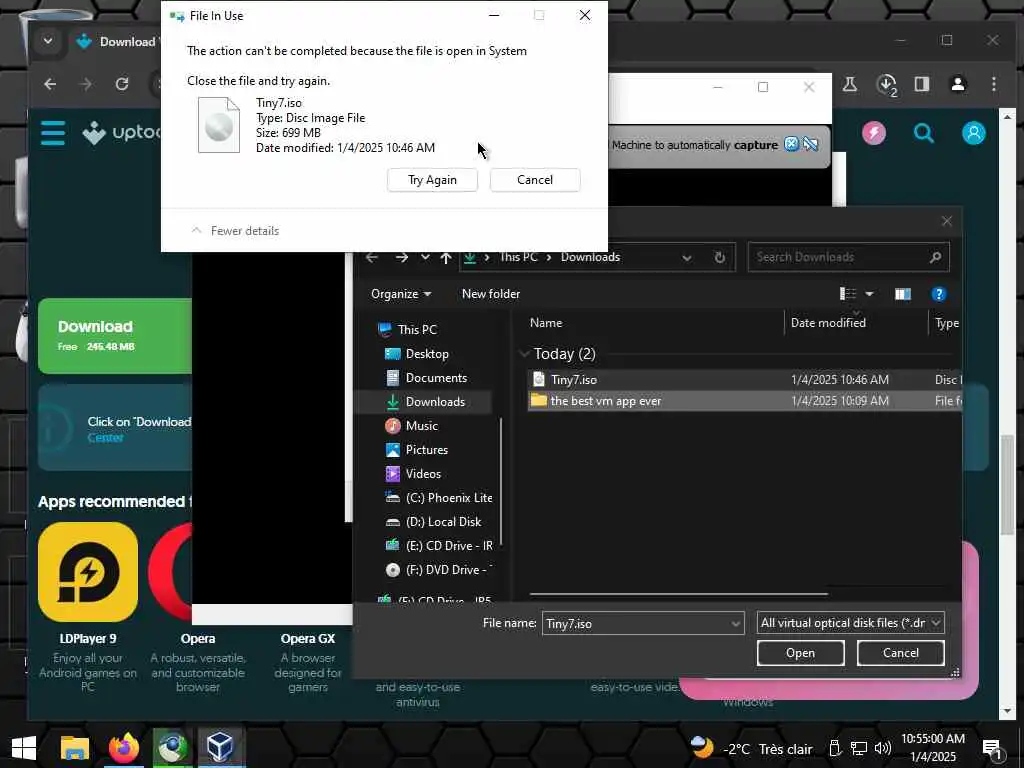The image size is (1024, 768).
Task: Click Downloads in the address breadcrumb
Action: pos(590,257)
